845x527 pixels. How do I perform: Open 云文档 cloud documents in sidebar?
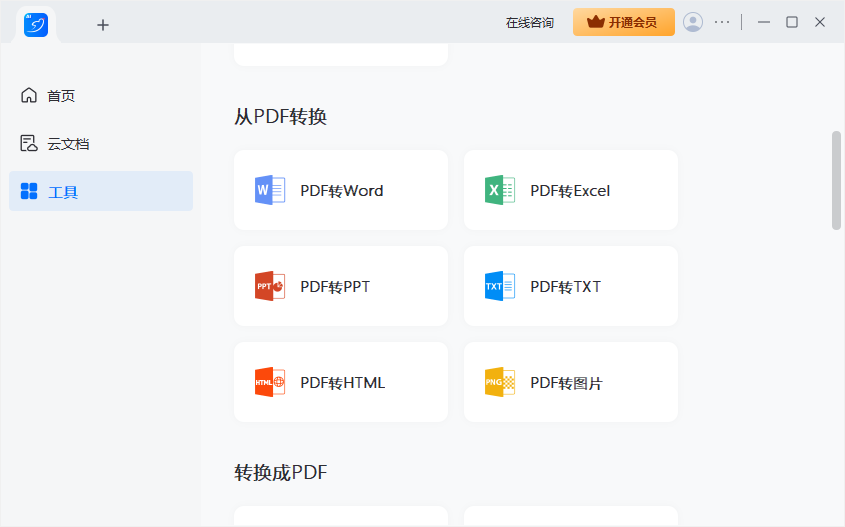click(x=101, y=143)
